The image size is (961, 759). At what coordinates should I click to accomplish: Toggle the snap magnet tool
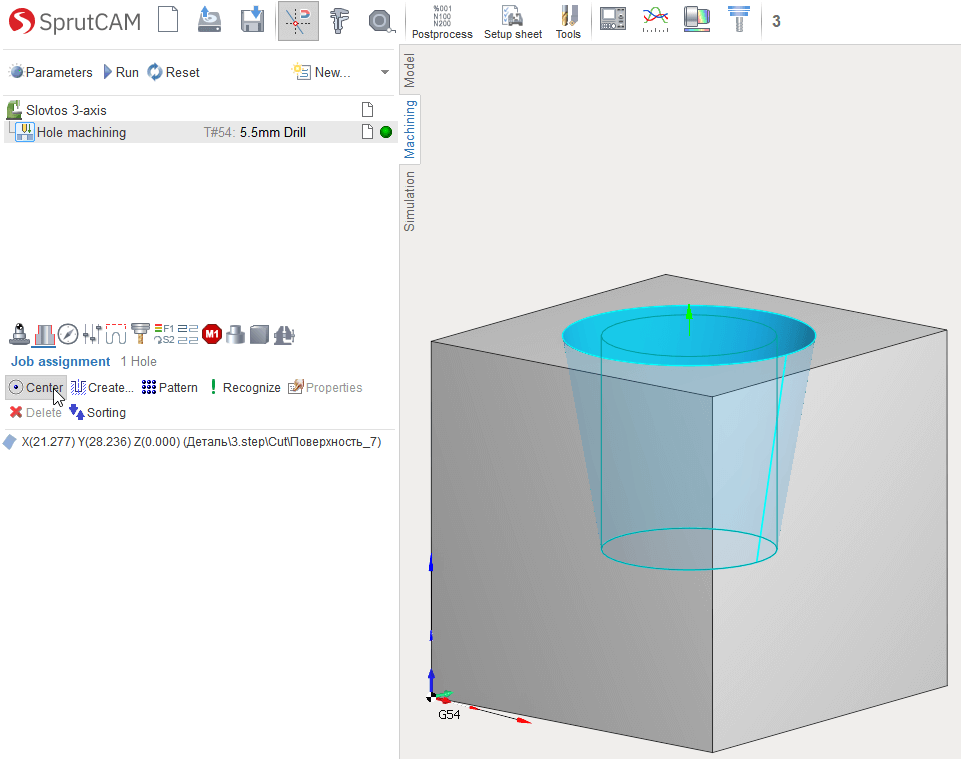click(298, 21)
